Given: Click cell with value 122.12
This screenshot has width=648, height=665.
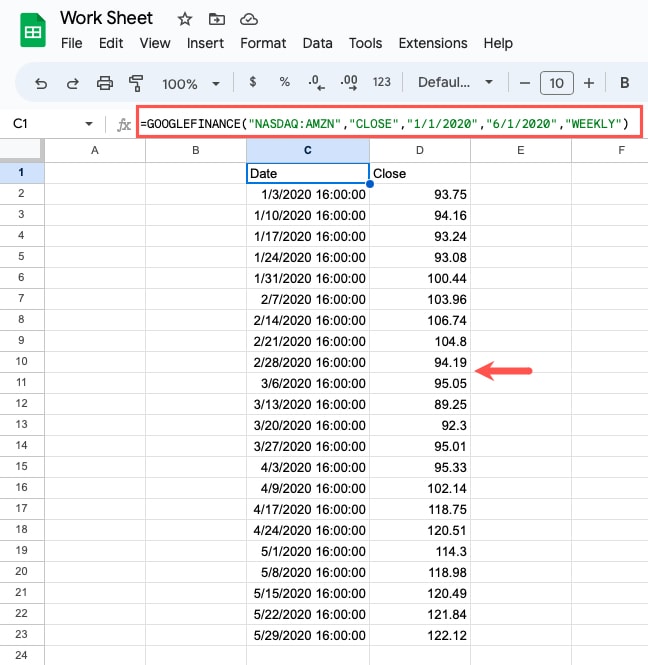Looking at the screenshot, I should 420,635.
